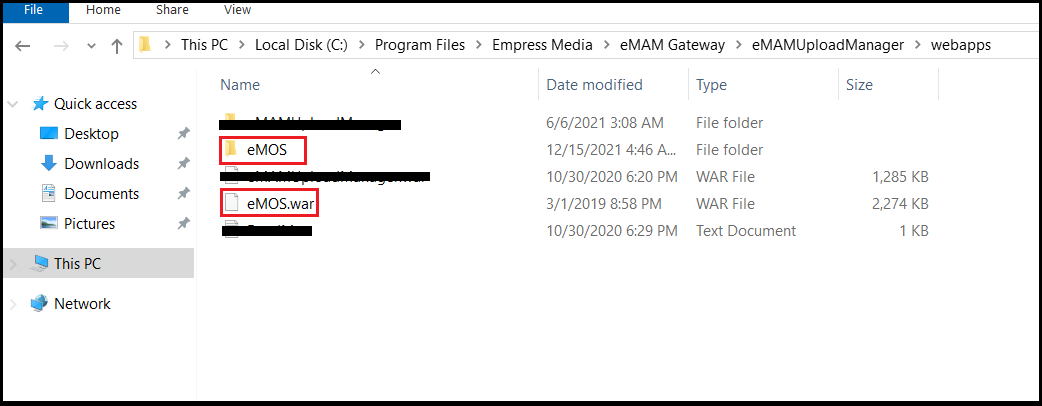Open the File menu tab
1042x406 pixels.
point(33,9)
